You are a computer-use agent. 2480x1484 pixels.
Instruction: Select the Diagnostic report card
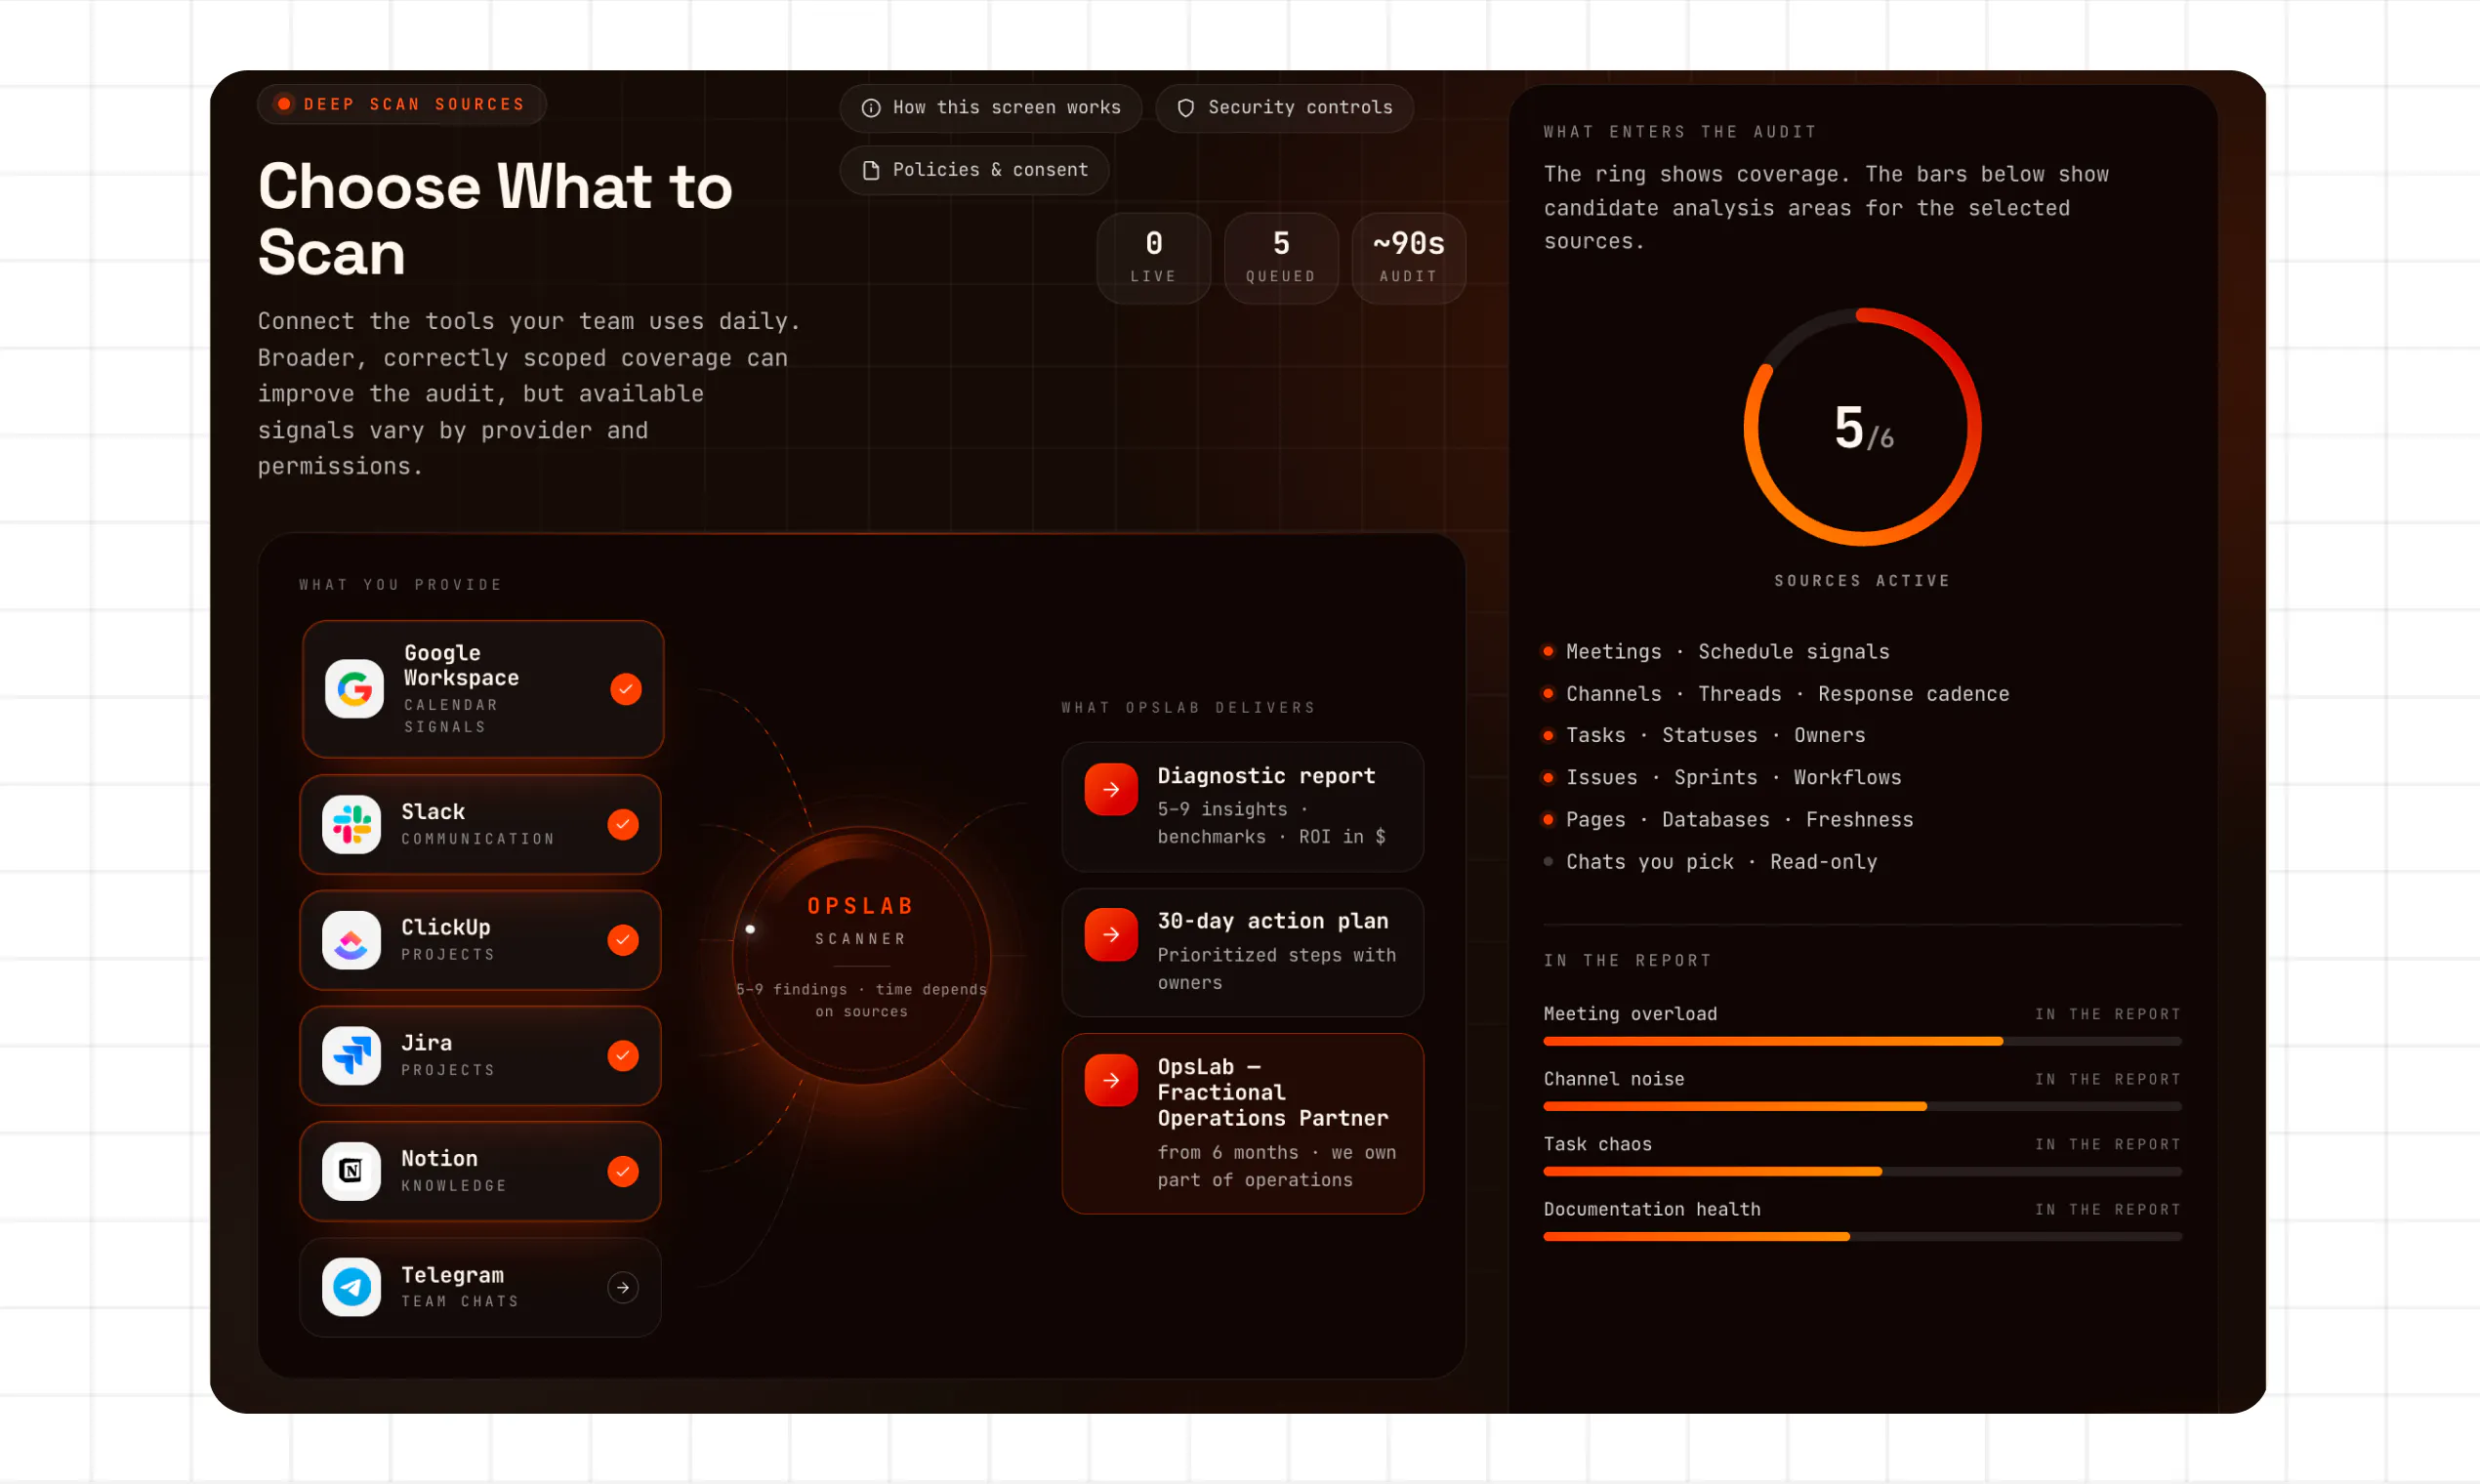click(x=1243, y=807)
